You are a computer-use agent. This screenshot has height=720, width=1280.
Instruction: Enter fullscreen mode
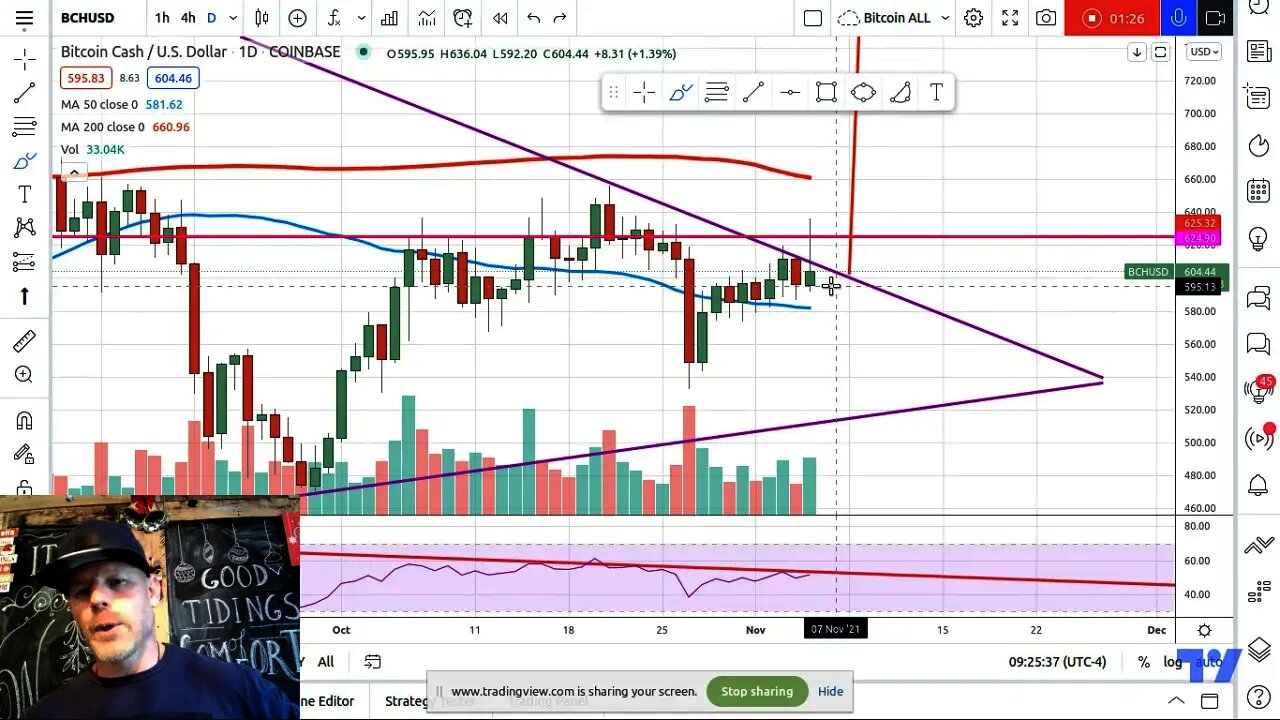click(x=1010, y=18)
